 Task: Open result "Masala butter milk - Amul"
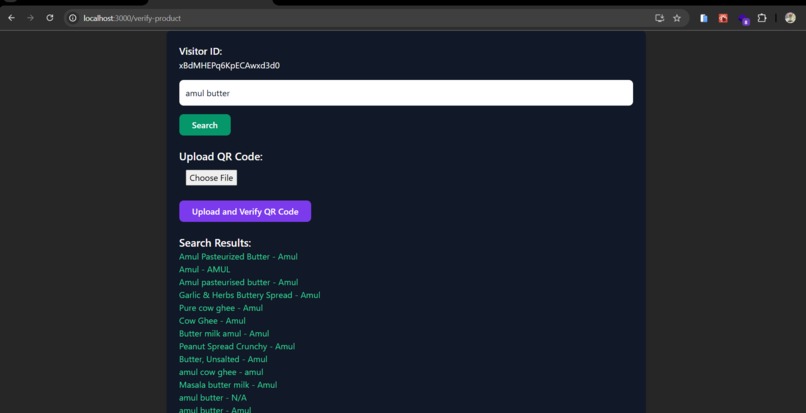[228, 385]
